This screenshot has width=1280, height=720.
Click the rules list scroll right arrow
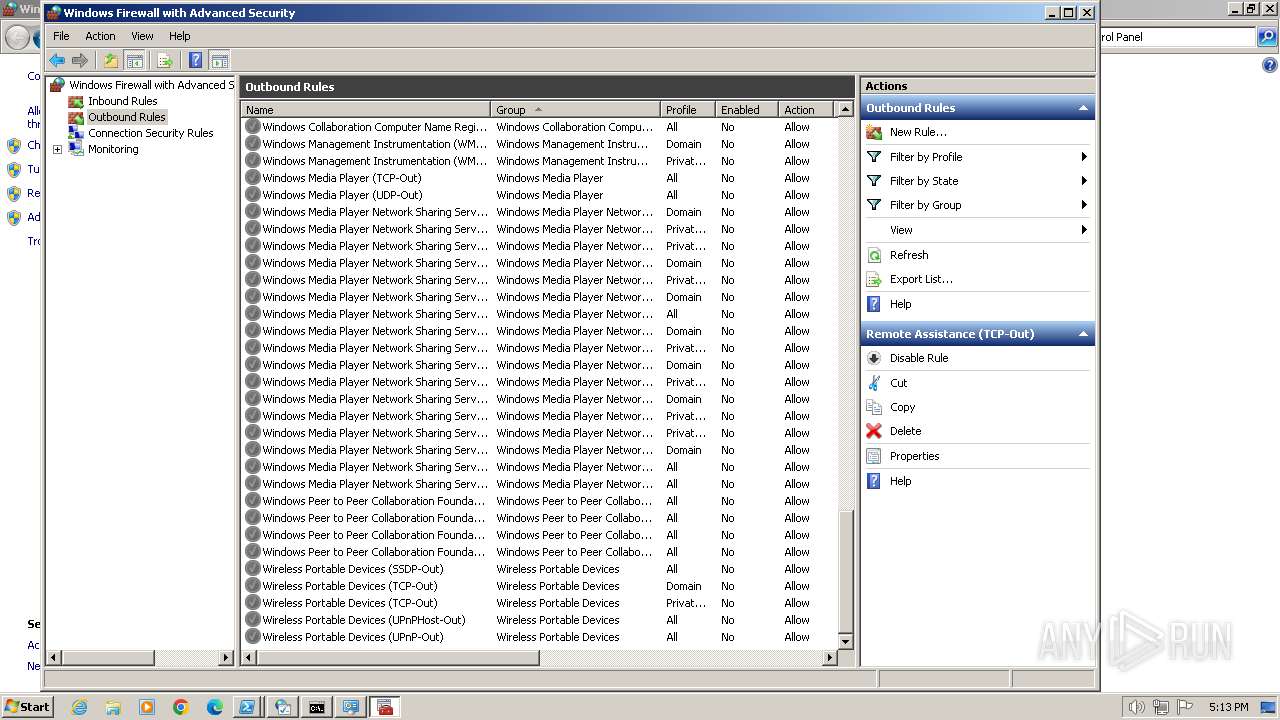pyautogui.click(x=829, y=657)
